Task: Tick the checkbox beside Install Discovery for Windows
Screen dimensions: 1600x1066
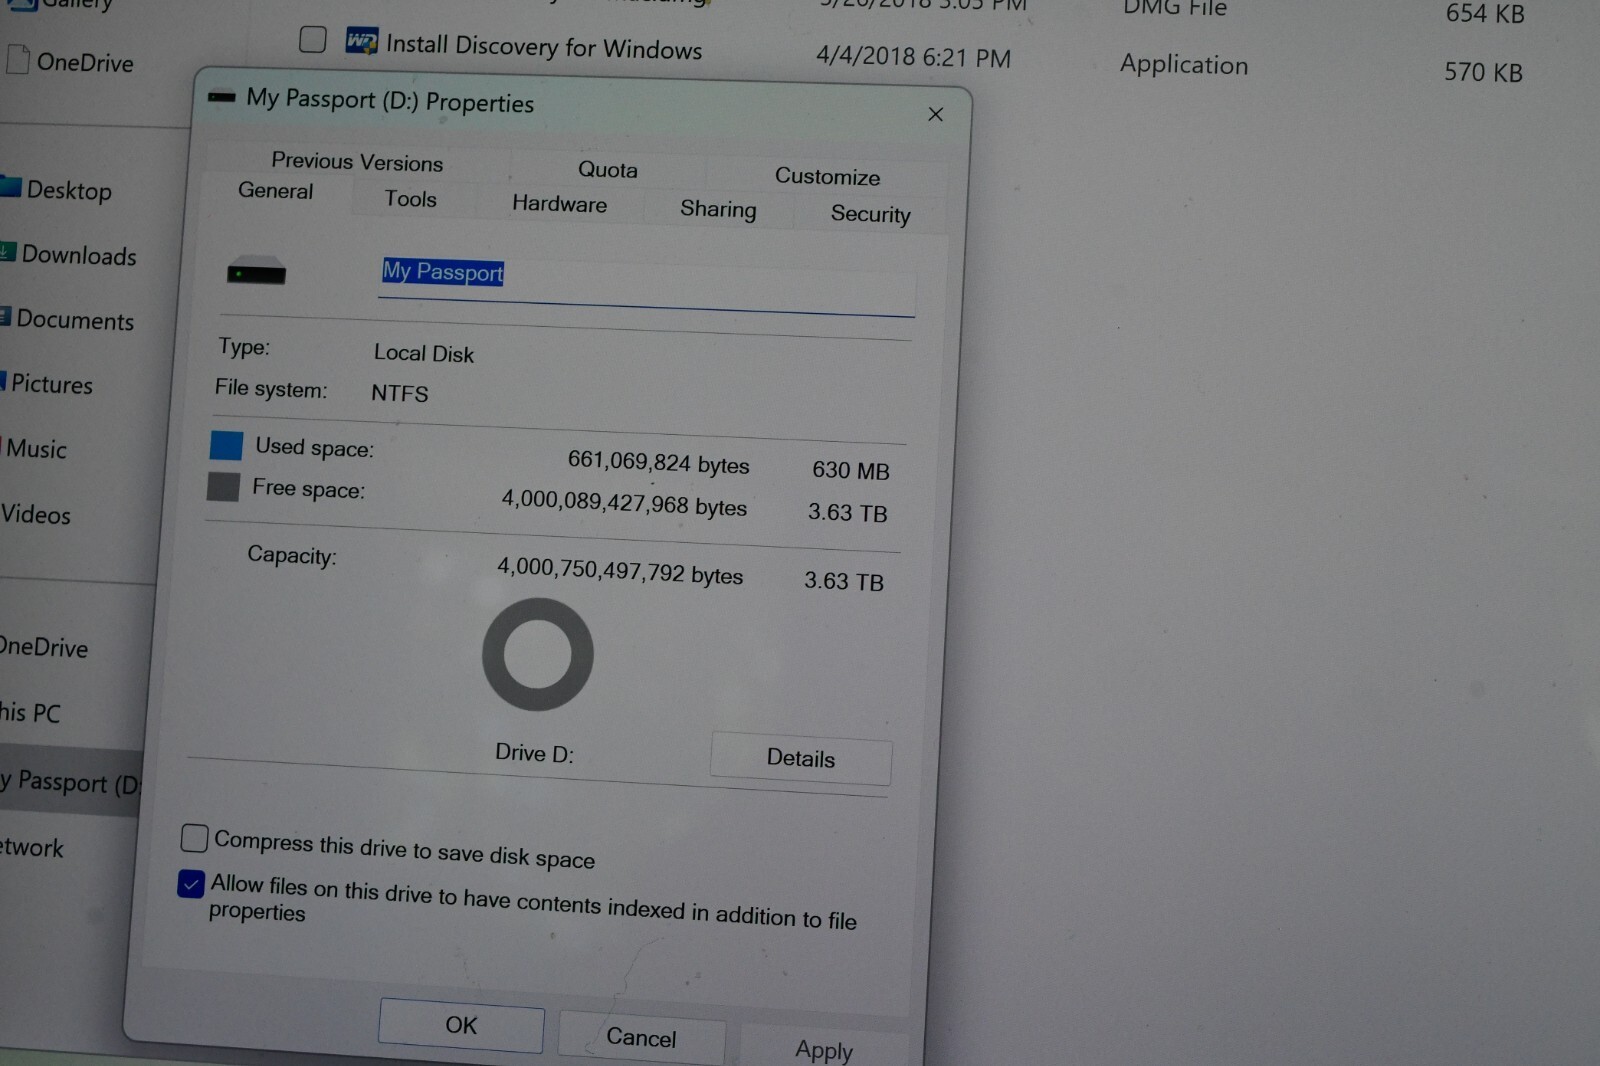Action: tap(313, 39)
